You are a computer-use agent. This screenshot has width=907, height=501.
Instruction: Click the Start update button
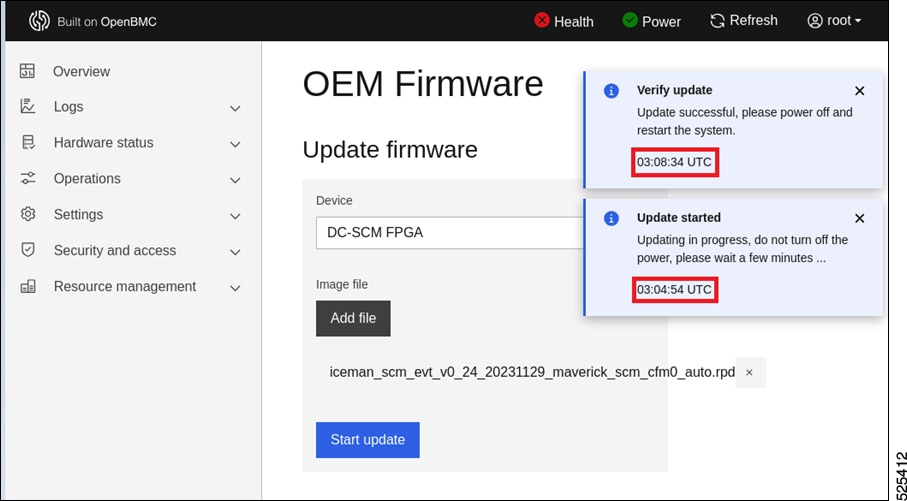tap(367, 440)
